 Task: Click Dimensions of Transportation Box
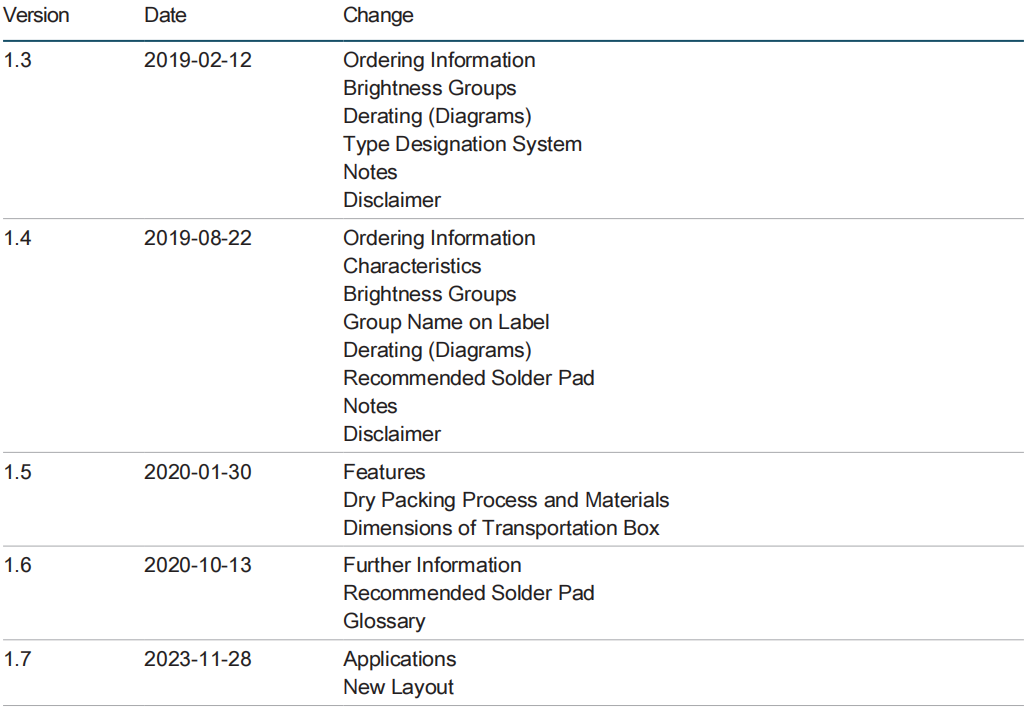(502, 528)
